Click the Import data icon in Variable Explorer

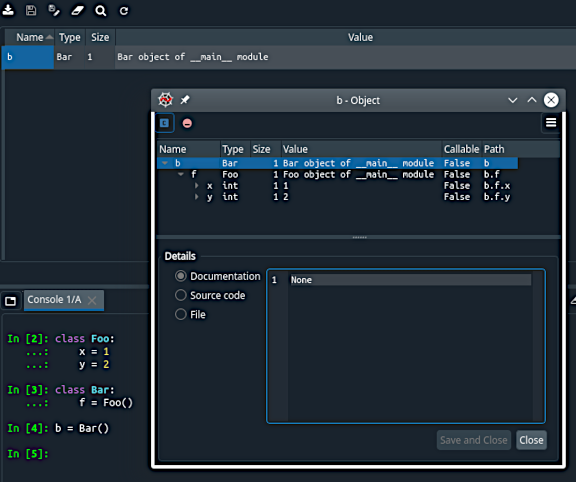coord(8,10)
